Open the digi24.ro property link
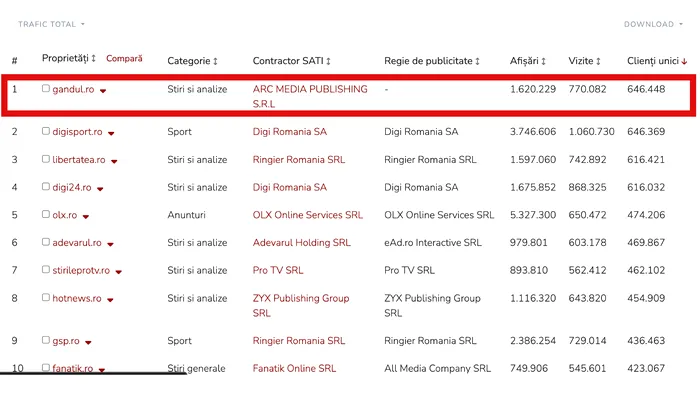 72,187
